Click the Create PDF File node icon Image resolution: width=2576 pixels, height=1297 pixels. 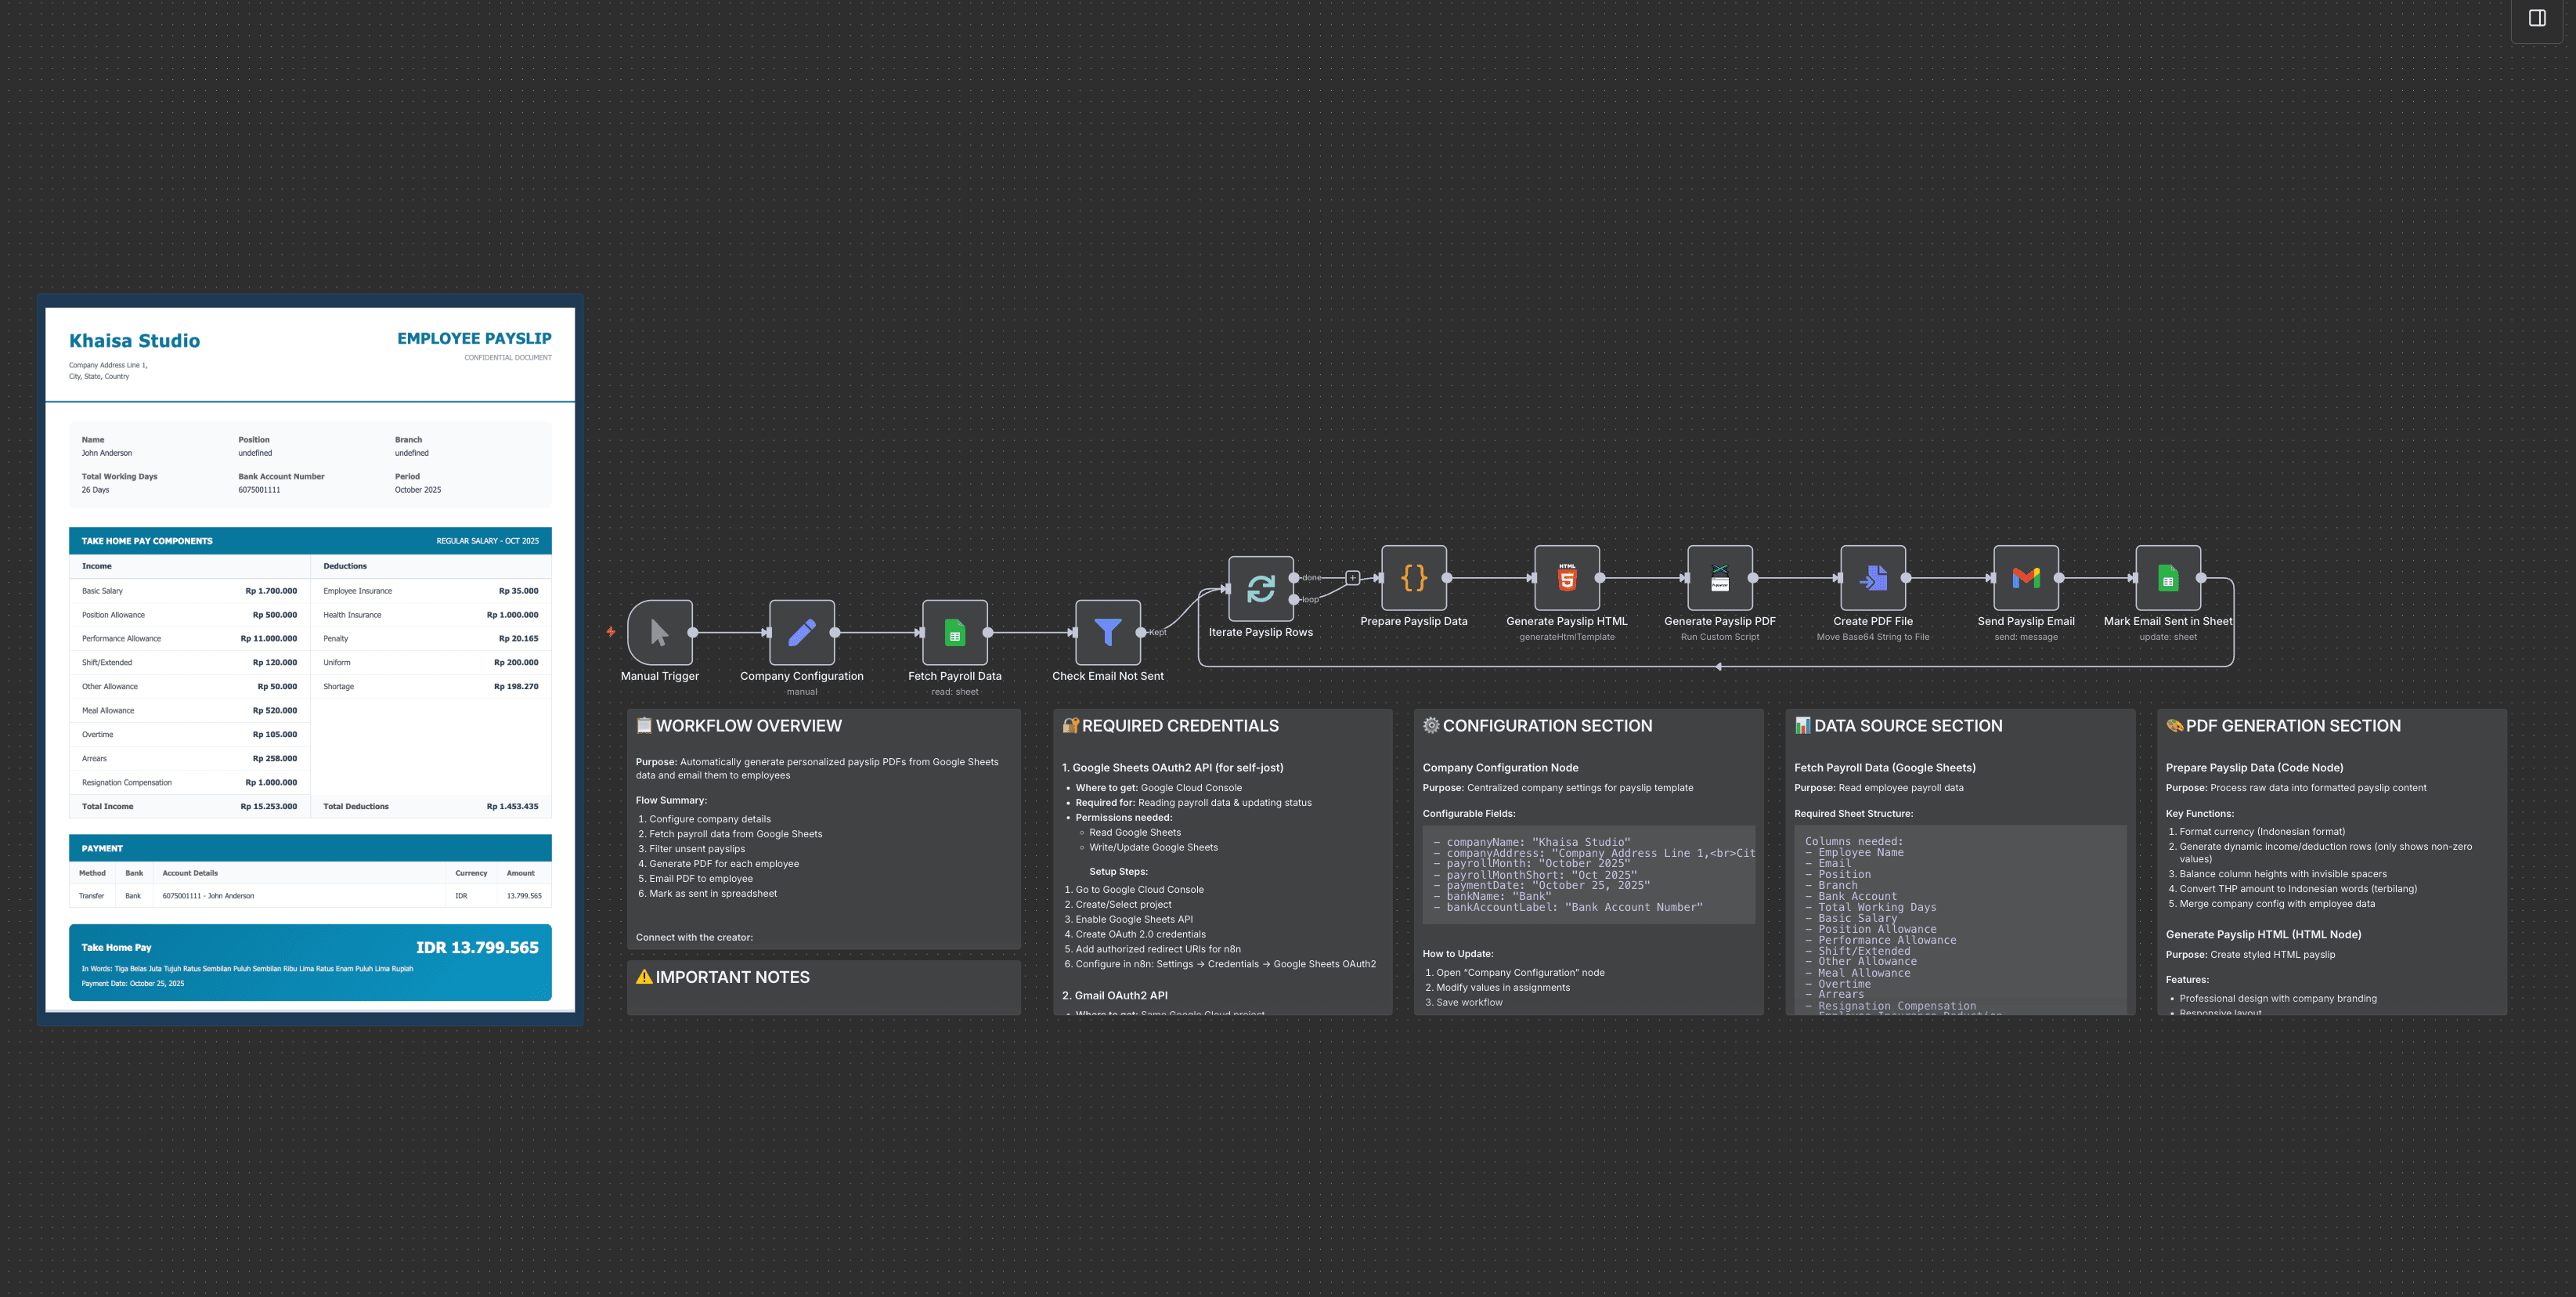pyautogui.click(x=1872, y=578)
